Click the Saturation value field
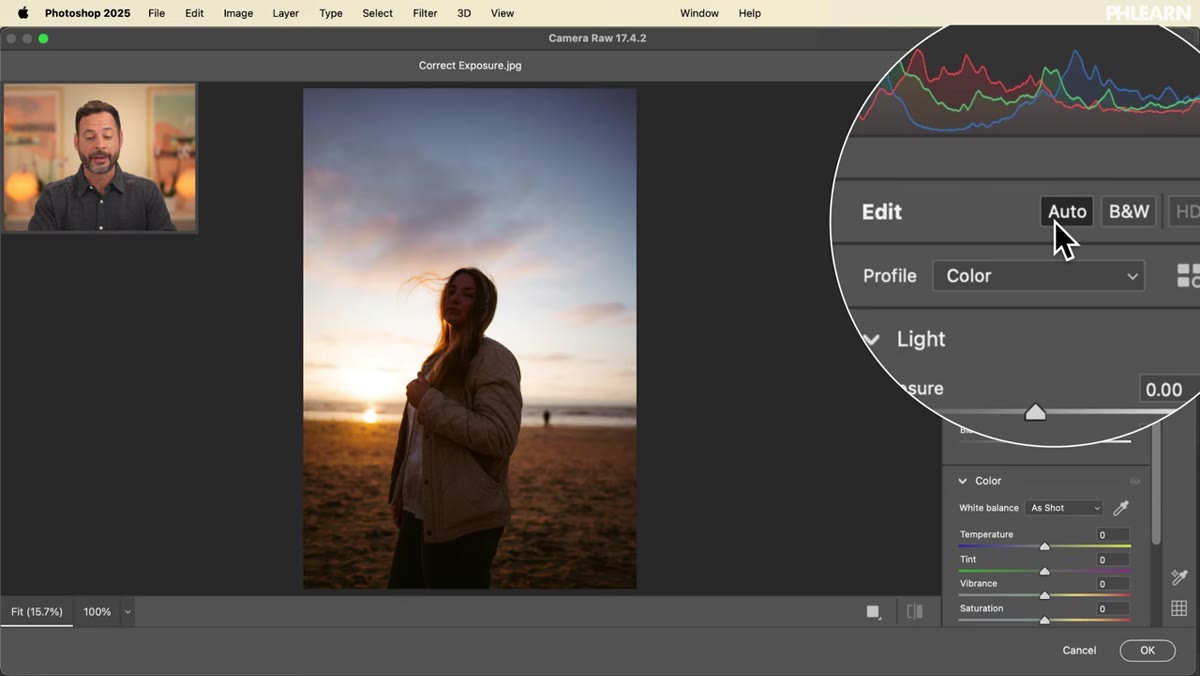The height and width of the screenshot is (676, 1200). click(1114, 609)
